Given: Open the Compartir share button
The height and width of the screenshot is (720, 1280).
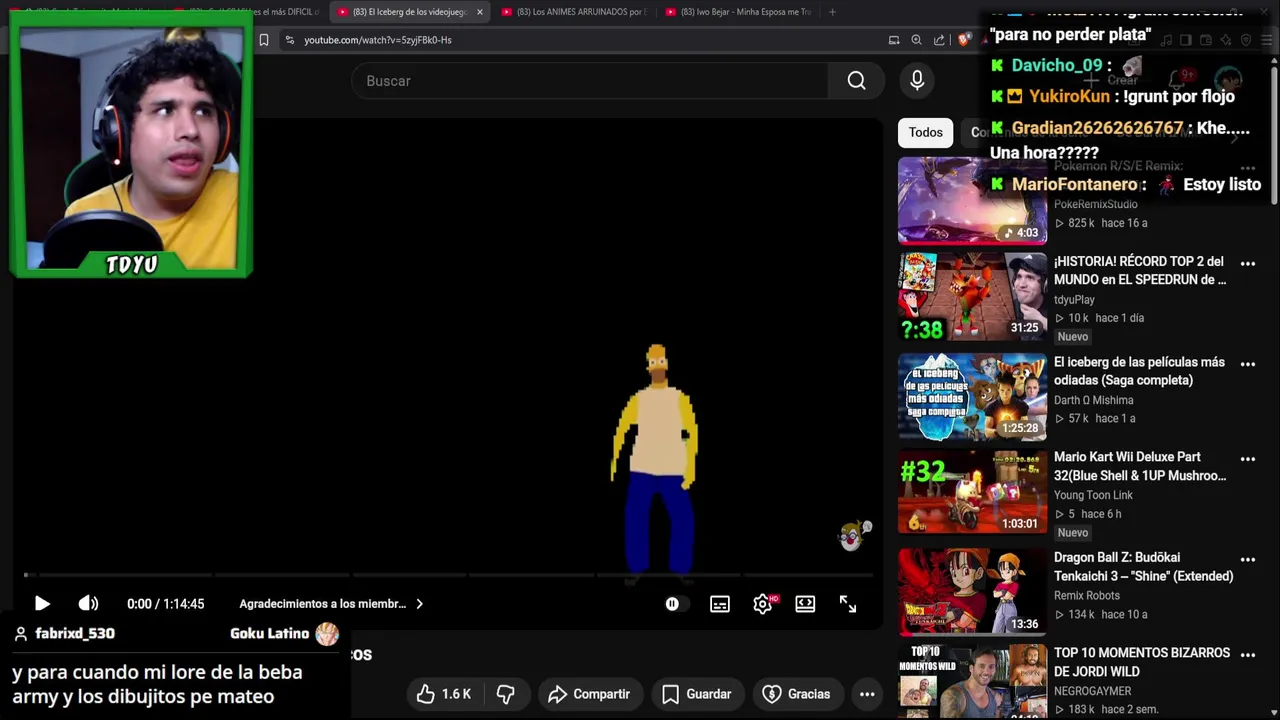Looking at the screenshot, I should click(x=589, y=694).
